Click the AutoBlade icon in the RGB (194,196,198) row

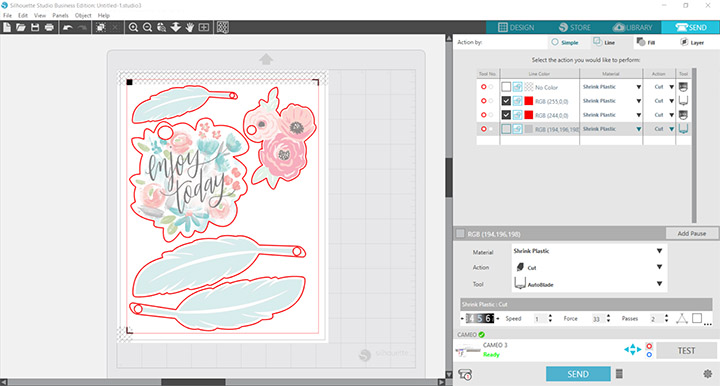(x=683, y=129)
